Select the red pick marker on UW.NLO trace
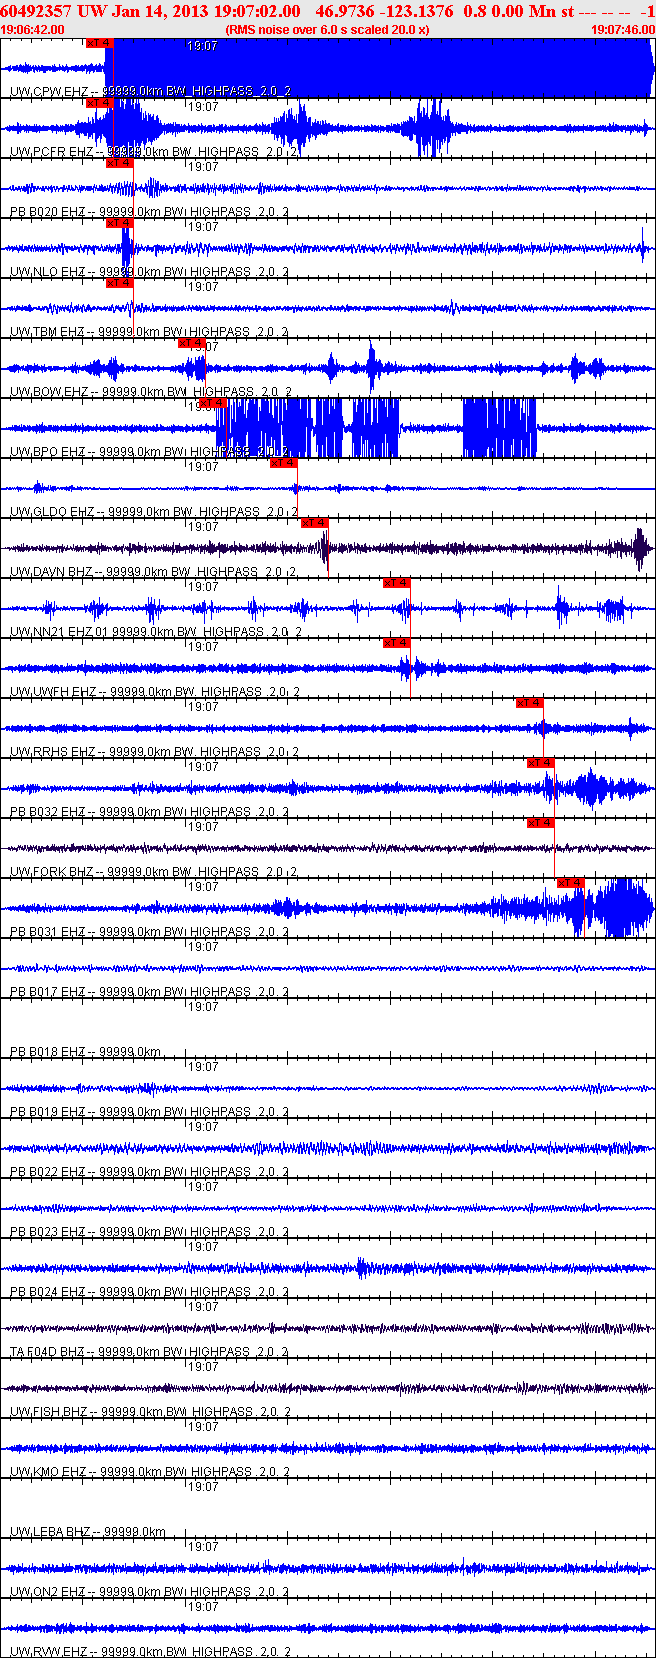 [119, 223]
